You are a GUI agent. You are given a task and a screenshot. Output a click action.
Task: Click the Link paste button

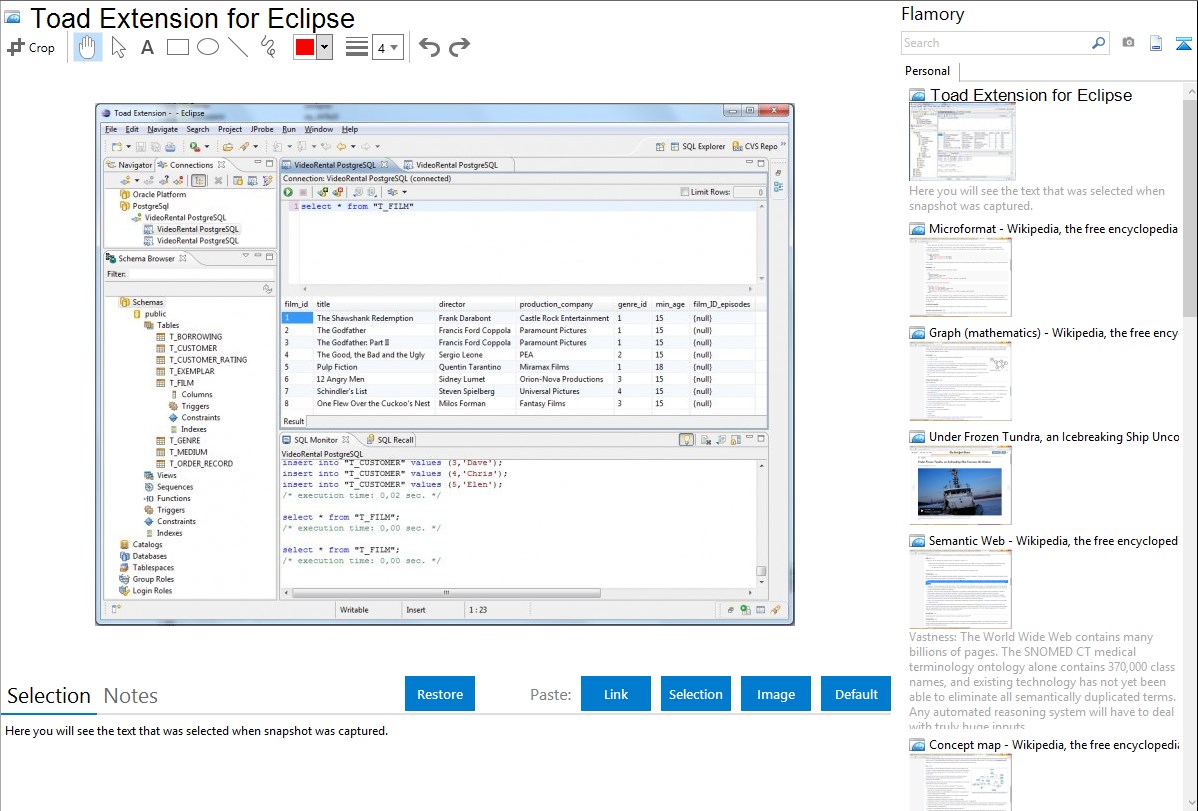[616, 694]
